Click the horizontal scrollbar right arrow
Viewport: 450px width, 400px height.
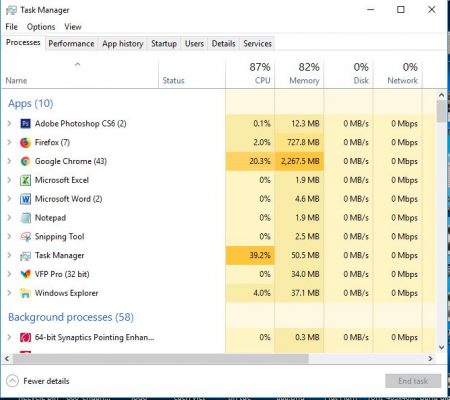tap(430, 359)
